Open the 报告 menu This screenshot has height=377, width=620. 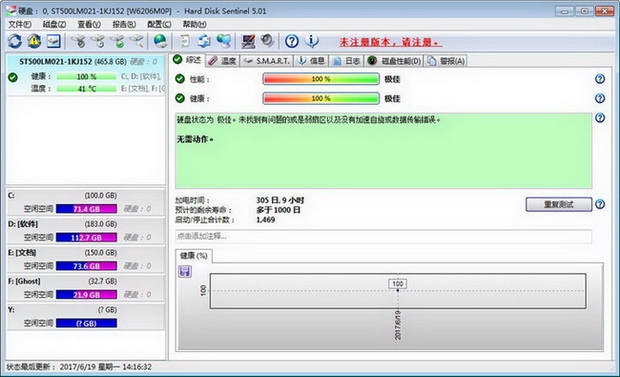[124, 25]
